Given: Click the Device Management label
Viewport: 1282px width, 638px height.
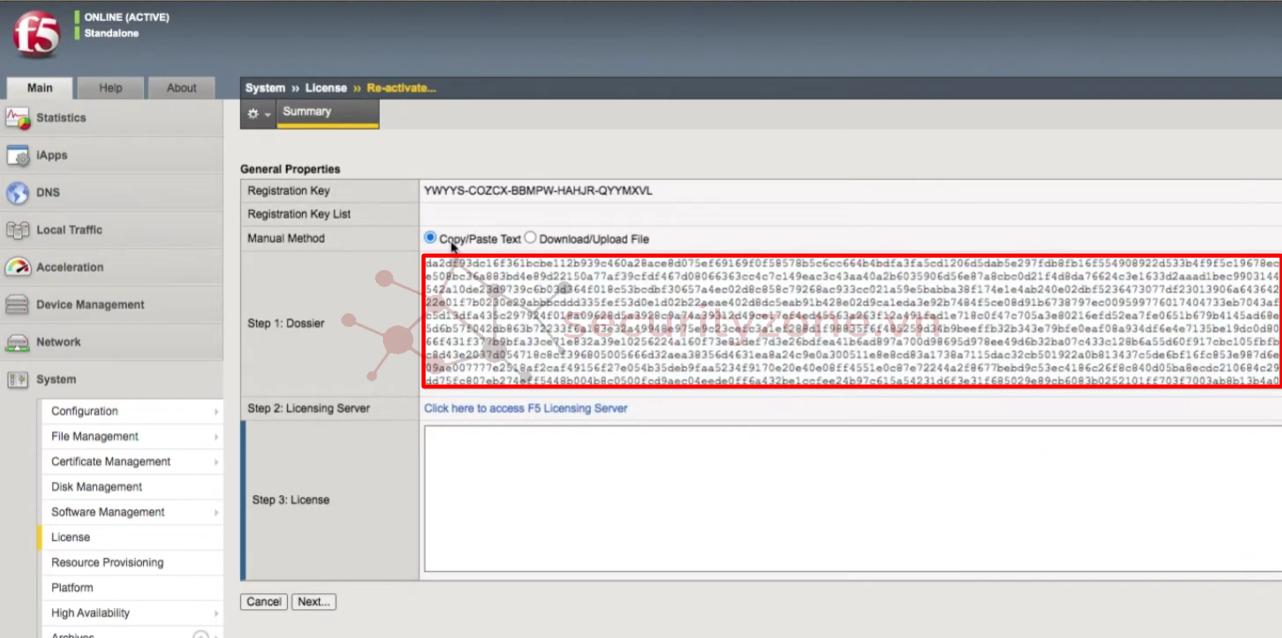Looking at the screenshot, I should tap(90, 305).
